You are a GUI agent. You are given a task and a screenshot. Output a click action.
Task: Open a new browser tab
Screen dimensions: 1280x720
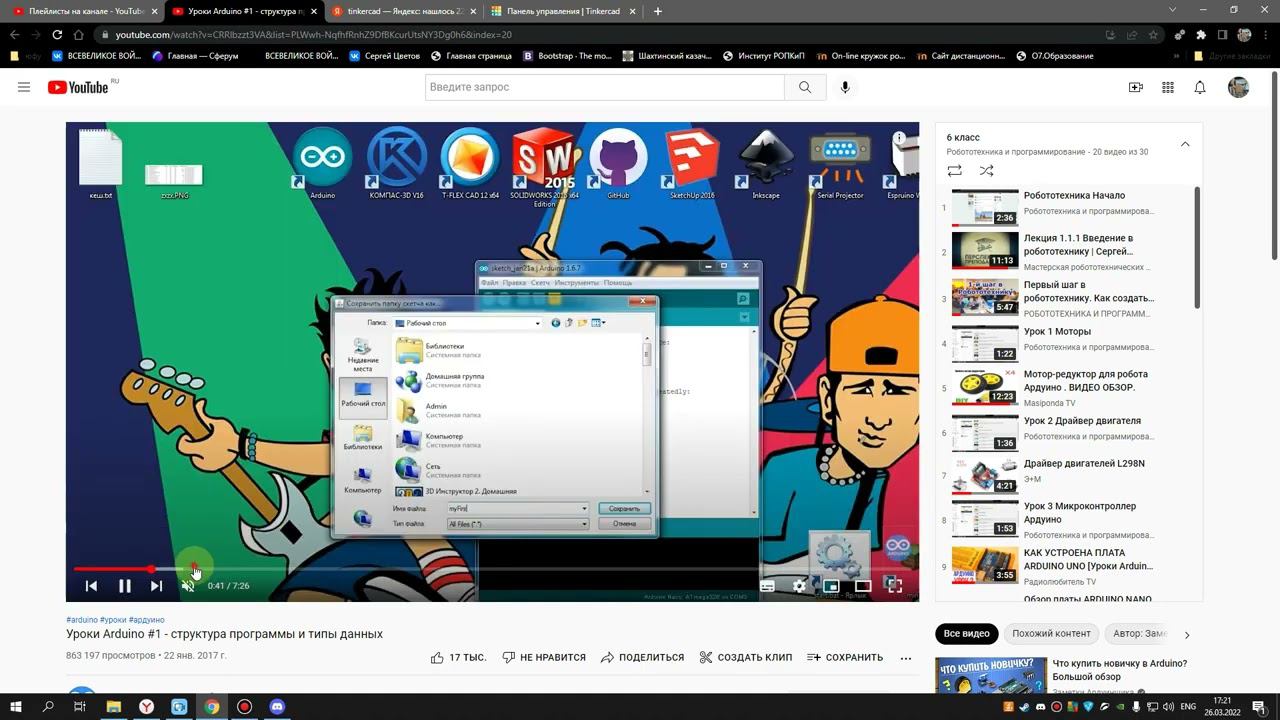coord(658,11)
